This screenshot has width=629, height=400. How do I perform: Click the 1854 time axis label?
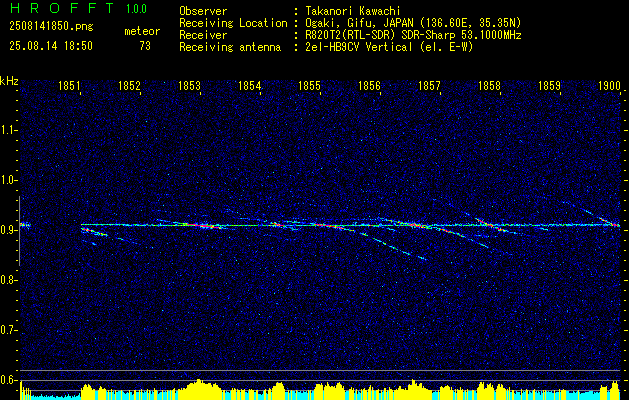coord(249,86)
